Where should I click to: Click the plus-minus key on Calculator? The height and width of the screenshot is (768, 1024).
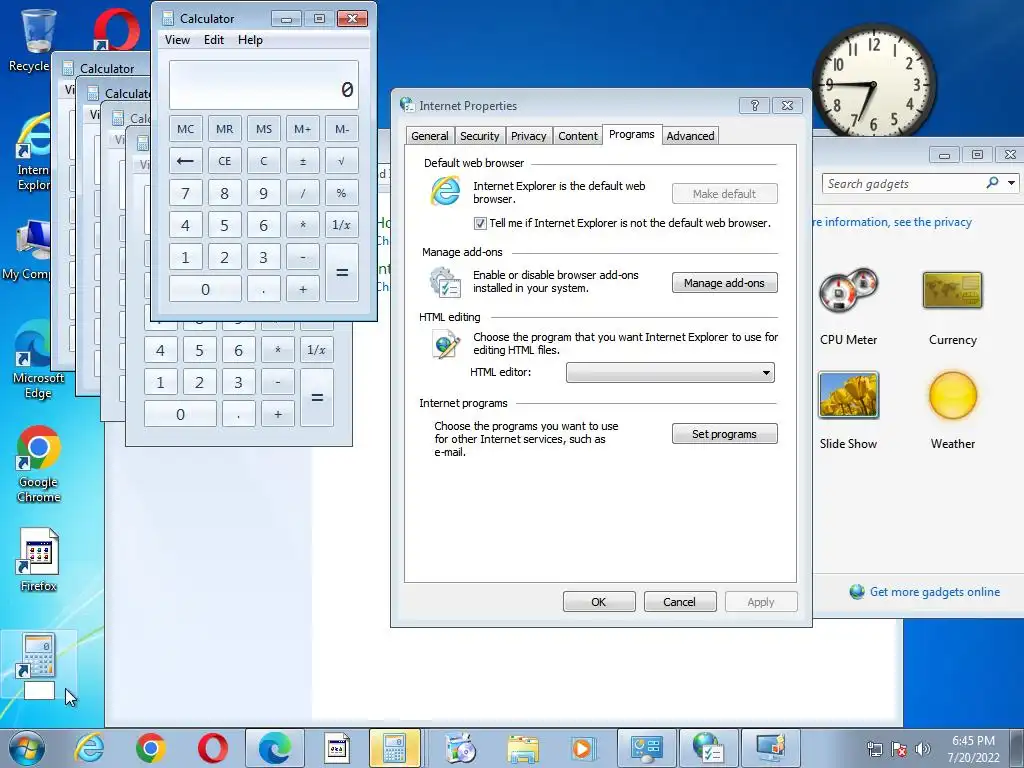302,161
